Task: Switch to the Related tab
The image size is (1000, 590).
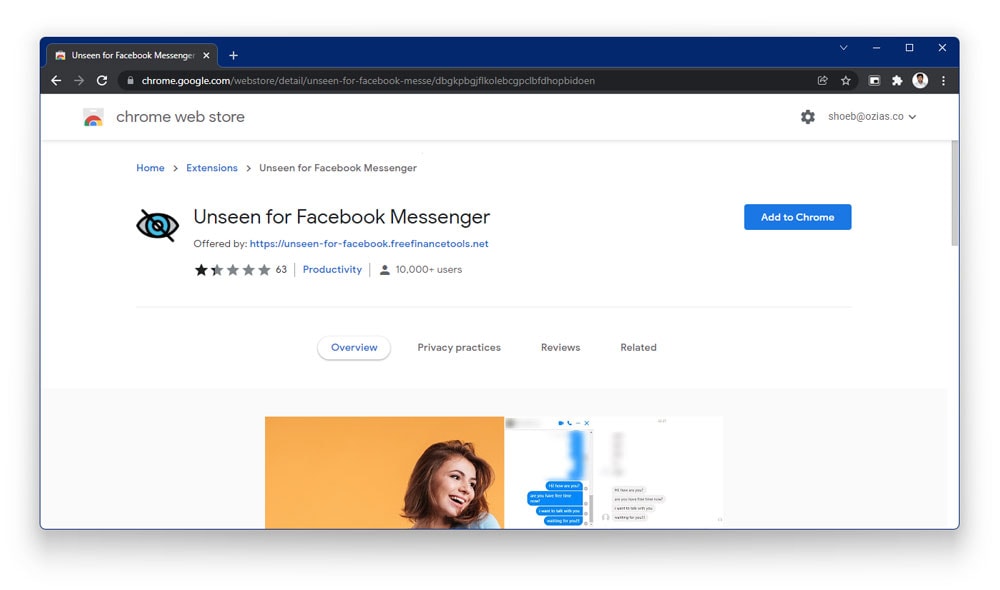Action: (638, 348)
